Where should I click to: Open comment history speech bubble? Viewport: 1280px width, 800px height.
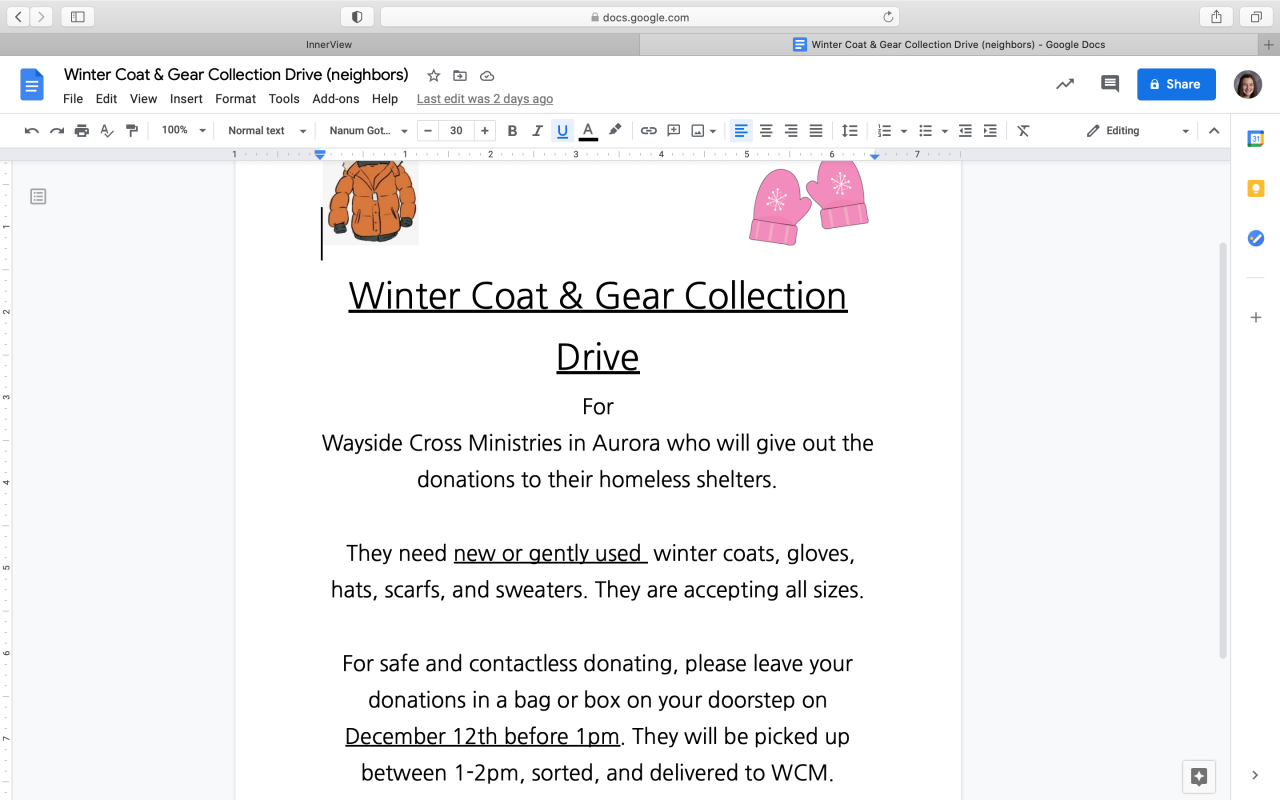pyautogui.click(x=1110, y=84)
